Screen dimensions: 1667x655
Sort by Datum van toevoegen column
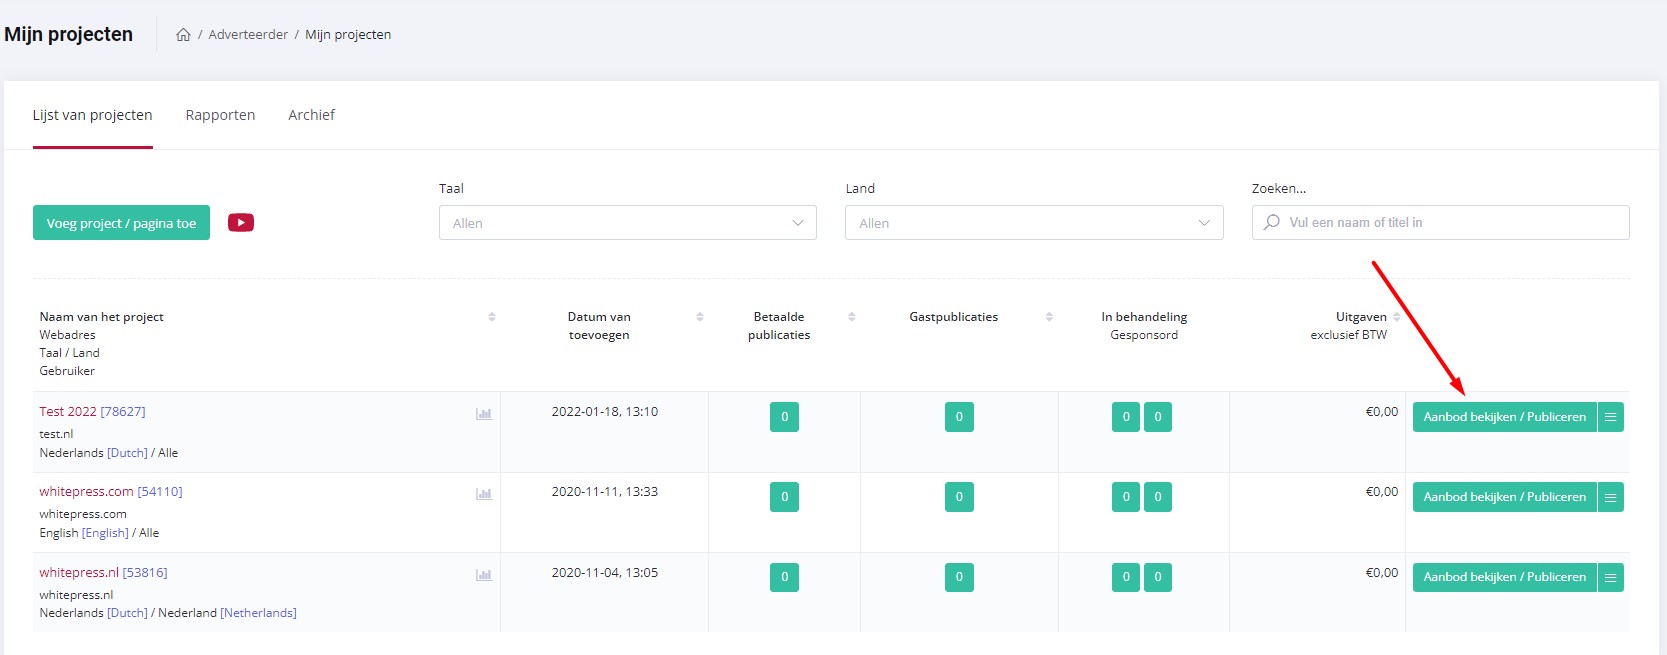tap(700, 317)
